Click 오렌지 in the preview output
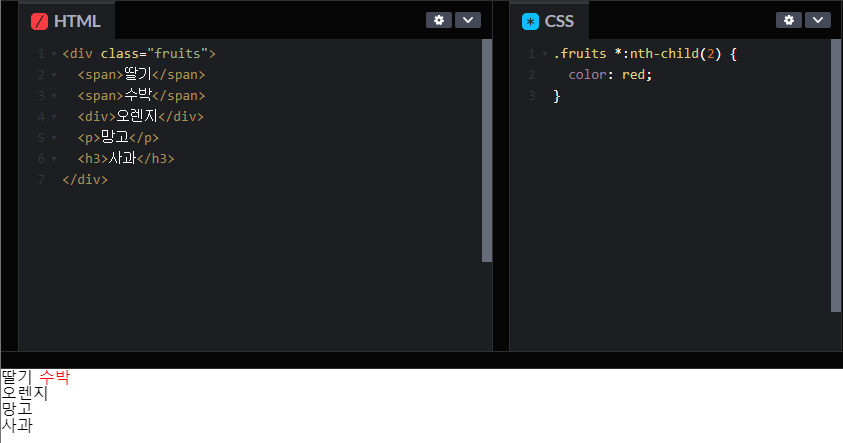This screenshot has height=443, width=843. 25,393
